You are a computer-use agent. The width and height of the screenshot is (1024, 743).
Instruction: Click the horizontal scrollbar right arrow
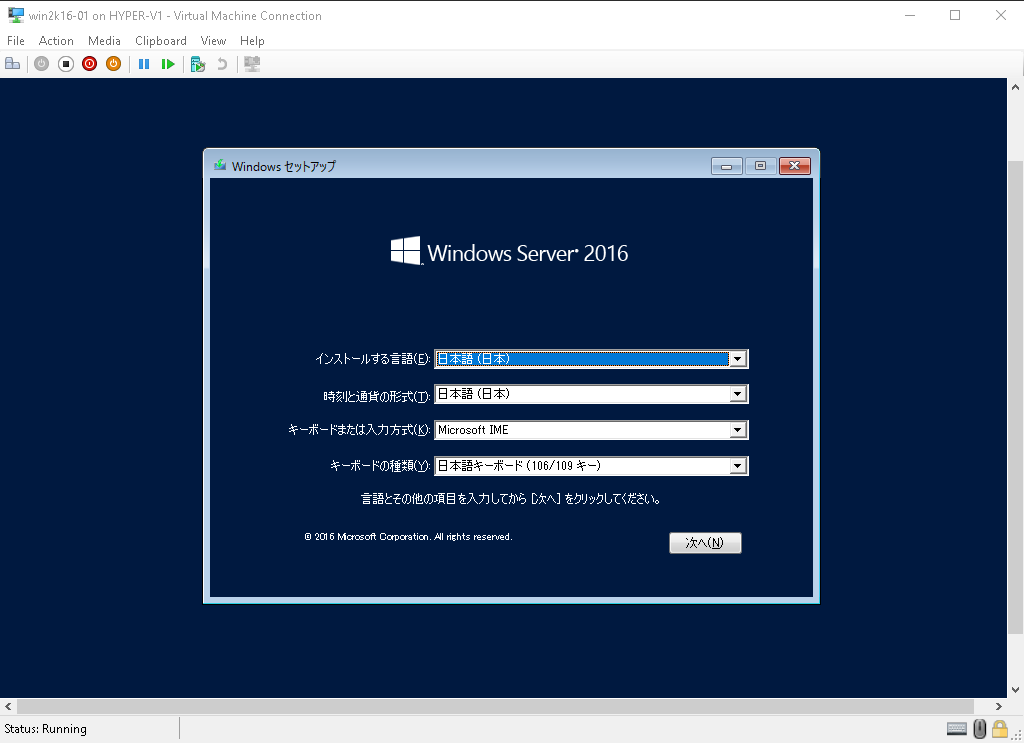coord(999,706)
